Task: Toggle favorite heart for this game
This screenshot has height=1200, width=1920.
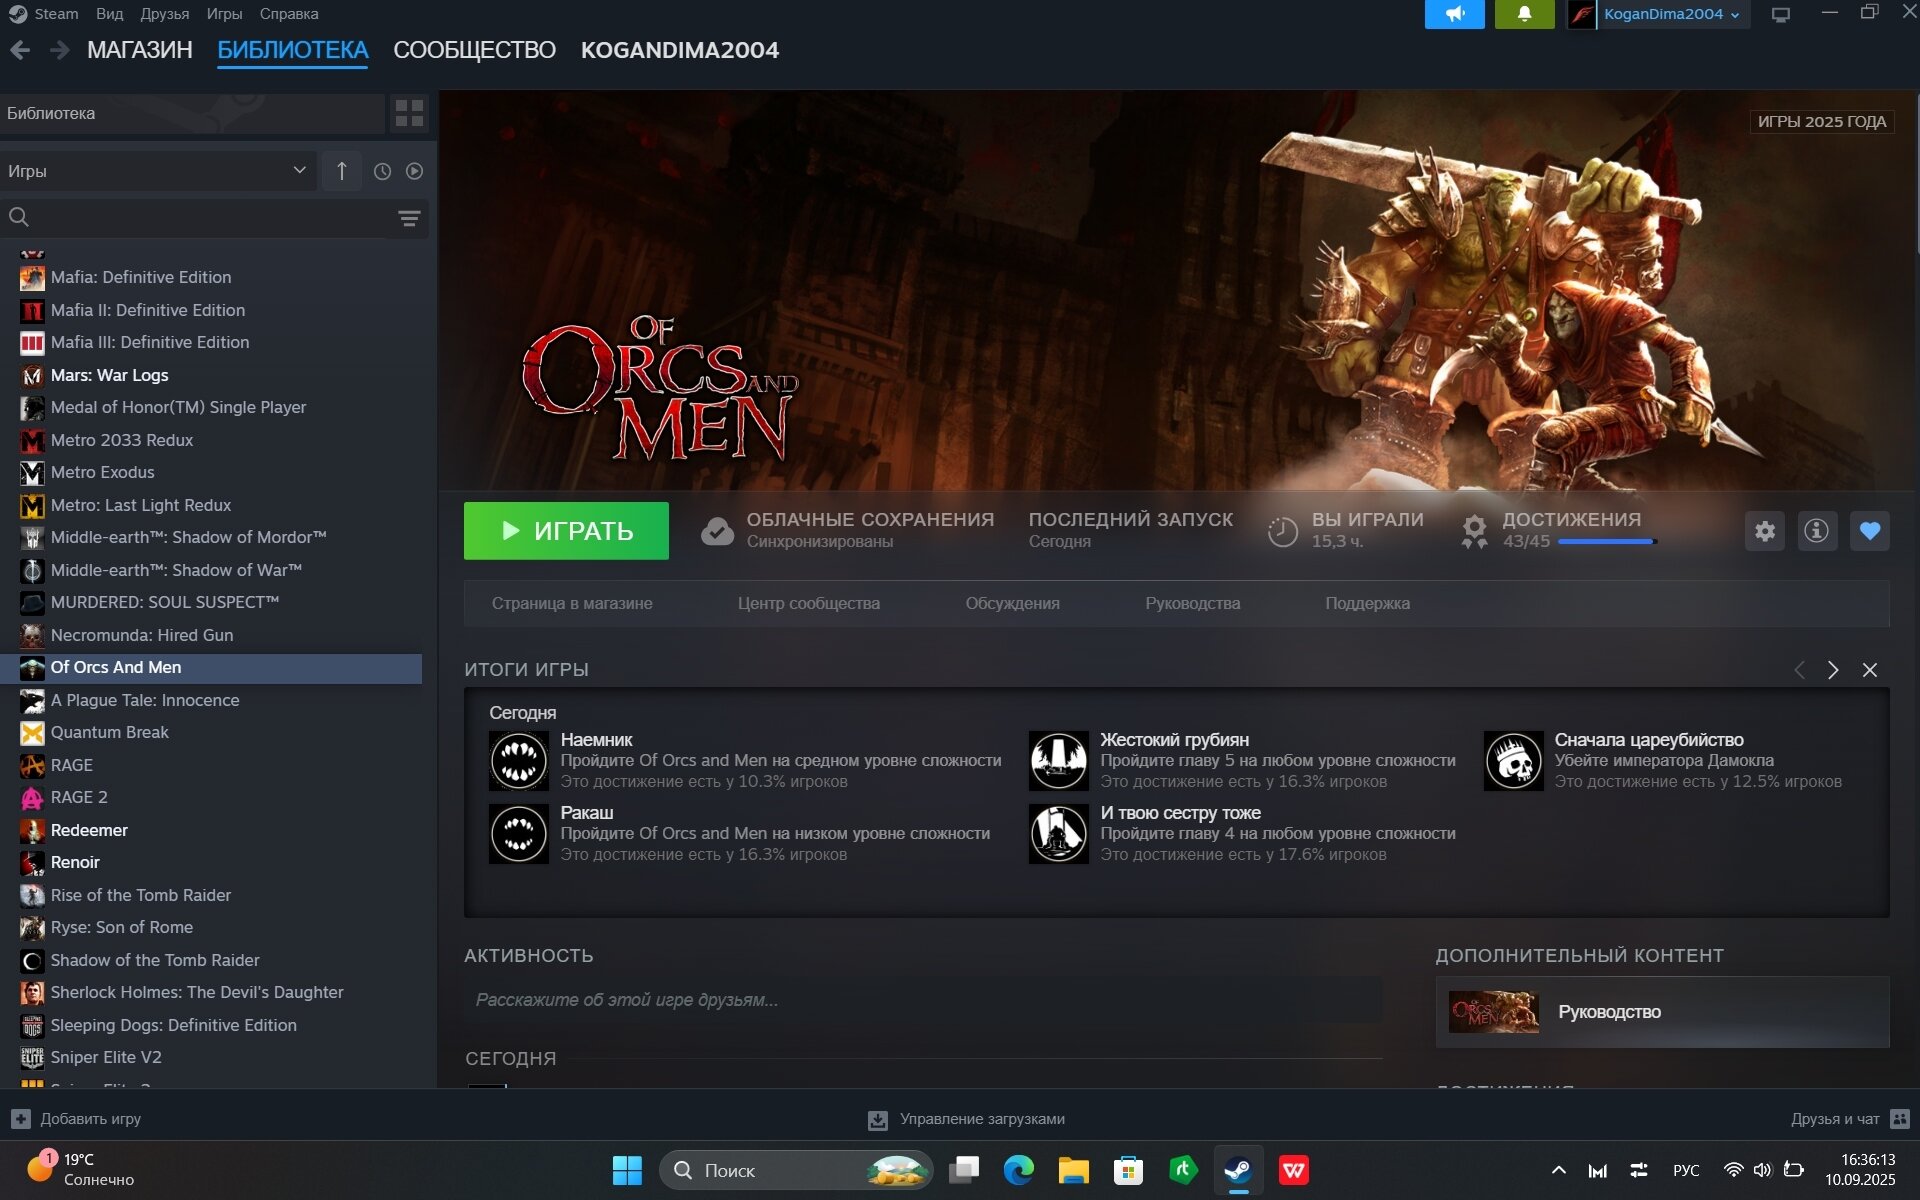Action: [1870, 531]
